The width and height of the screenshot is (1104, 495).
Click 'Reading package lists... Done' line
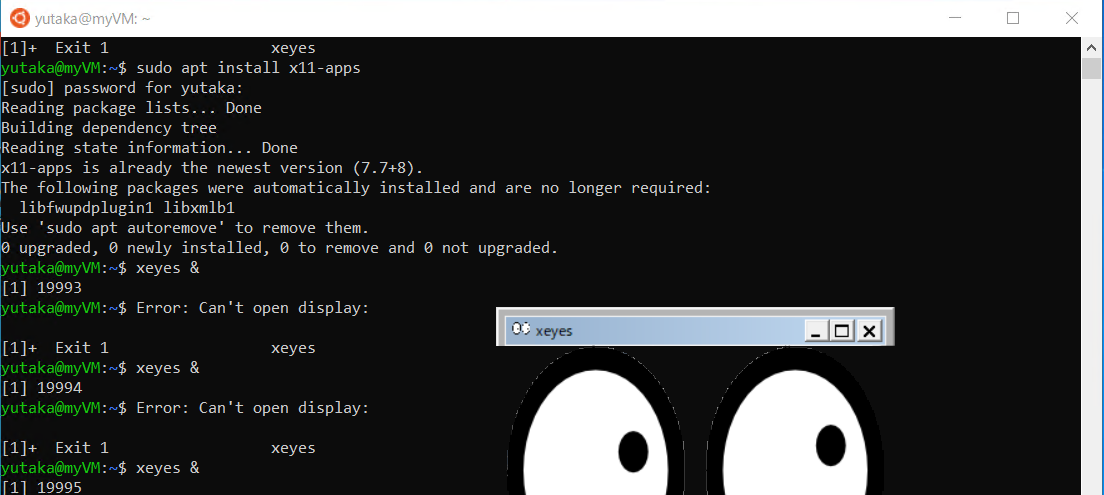131,108
